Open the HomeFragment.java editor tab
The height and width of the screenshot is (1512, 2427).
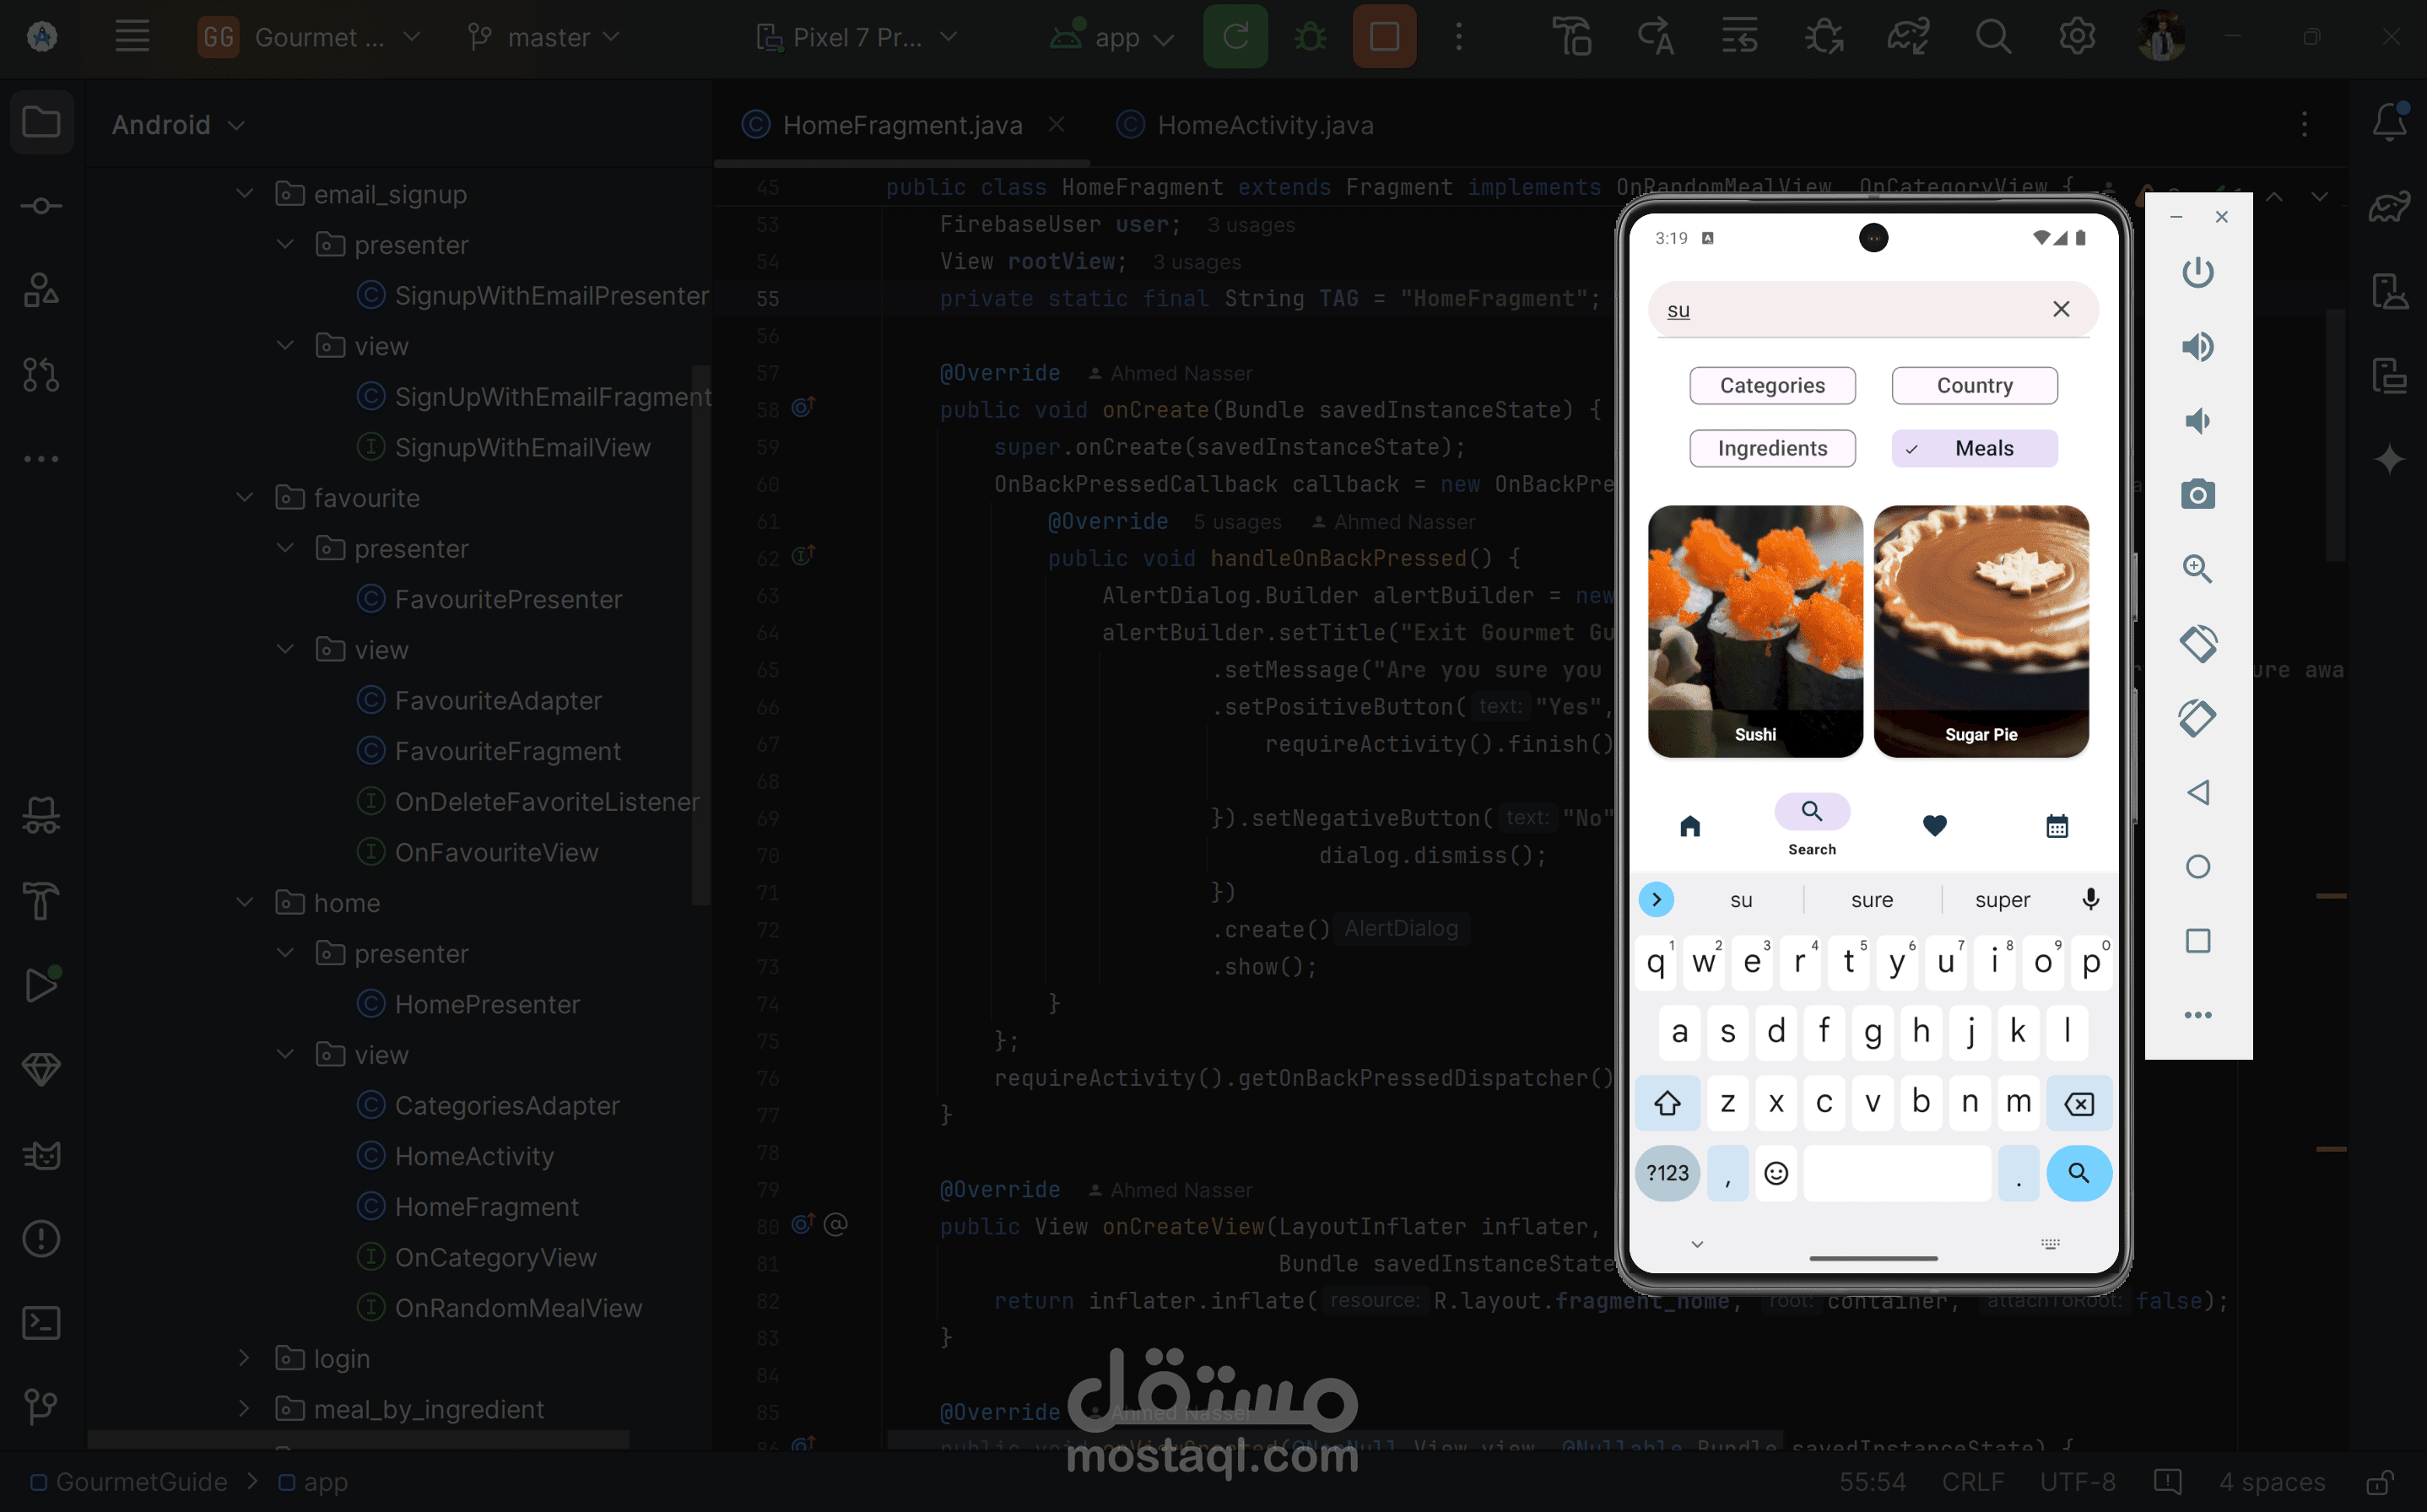901,125
